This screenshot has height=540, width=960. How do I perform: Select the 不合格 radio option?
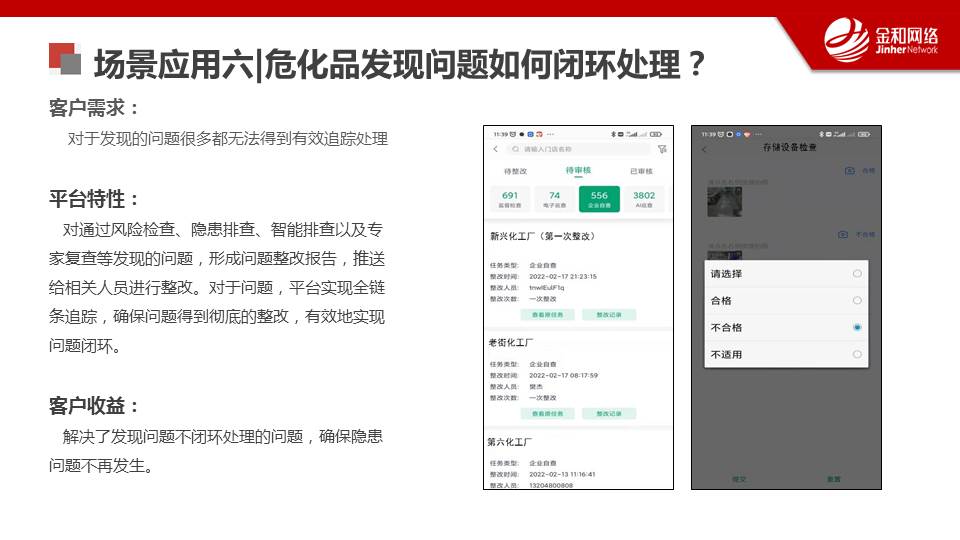point(857,328)
